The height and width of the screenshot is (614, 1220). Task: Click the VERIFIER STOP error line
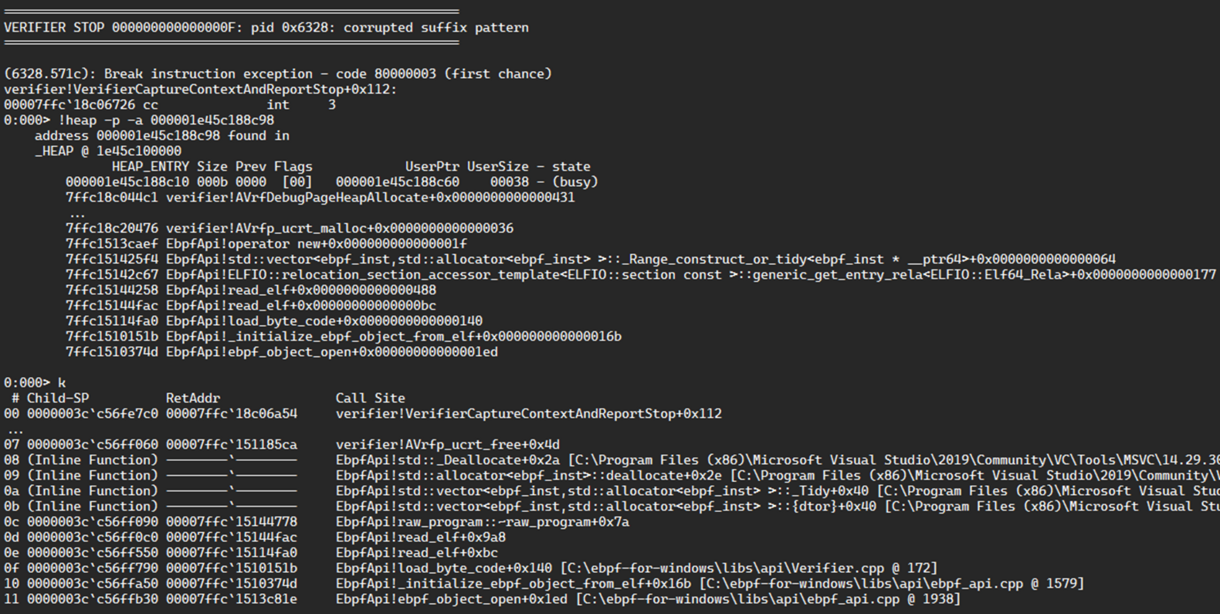pos(266,27)
